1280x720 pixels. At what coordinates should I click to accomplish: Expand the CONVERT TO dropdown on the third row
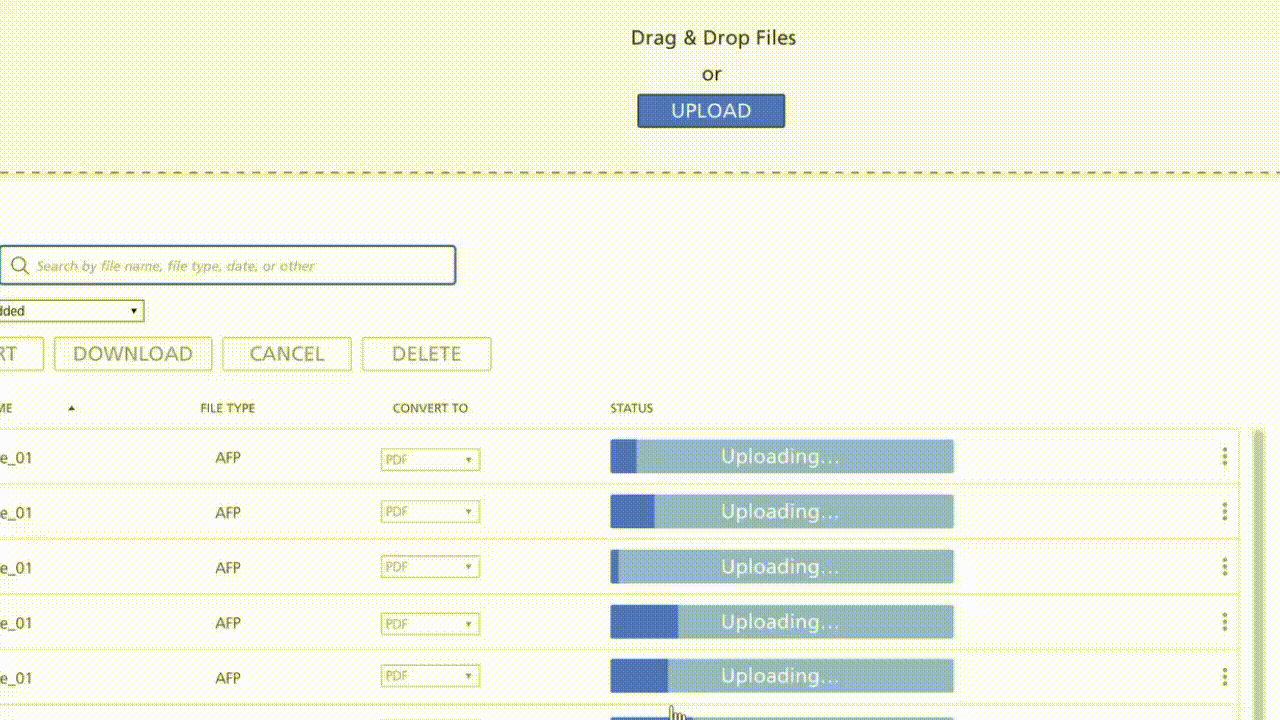[469, 566]
